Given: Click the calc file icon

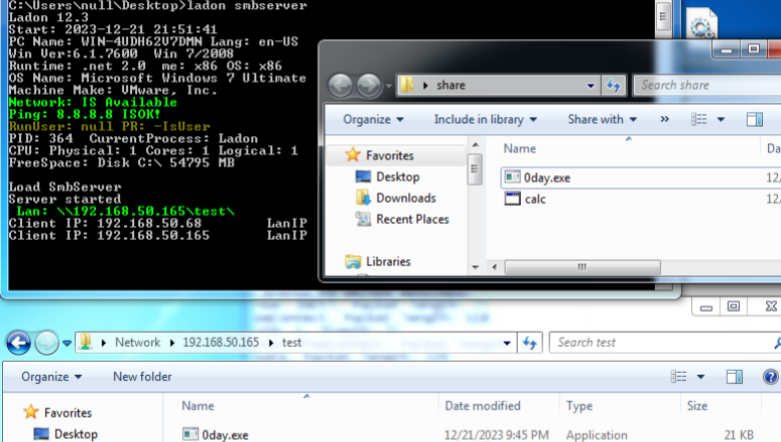Looking at the screenshot, I should coord(512,199).
